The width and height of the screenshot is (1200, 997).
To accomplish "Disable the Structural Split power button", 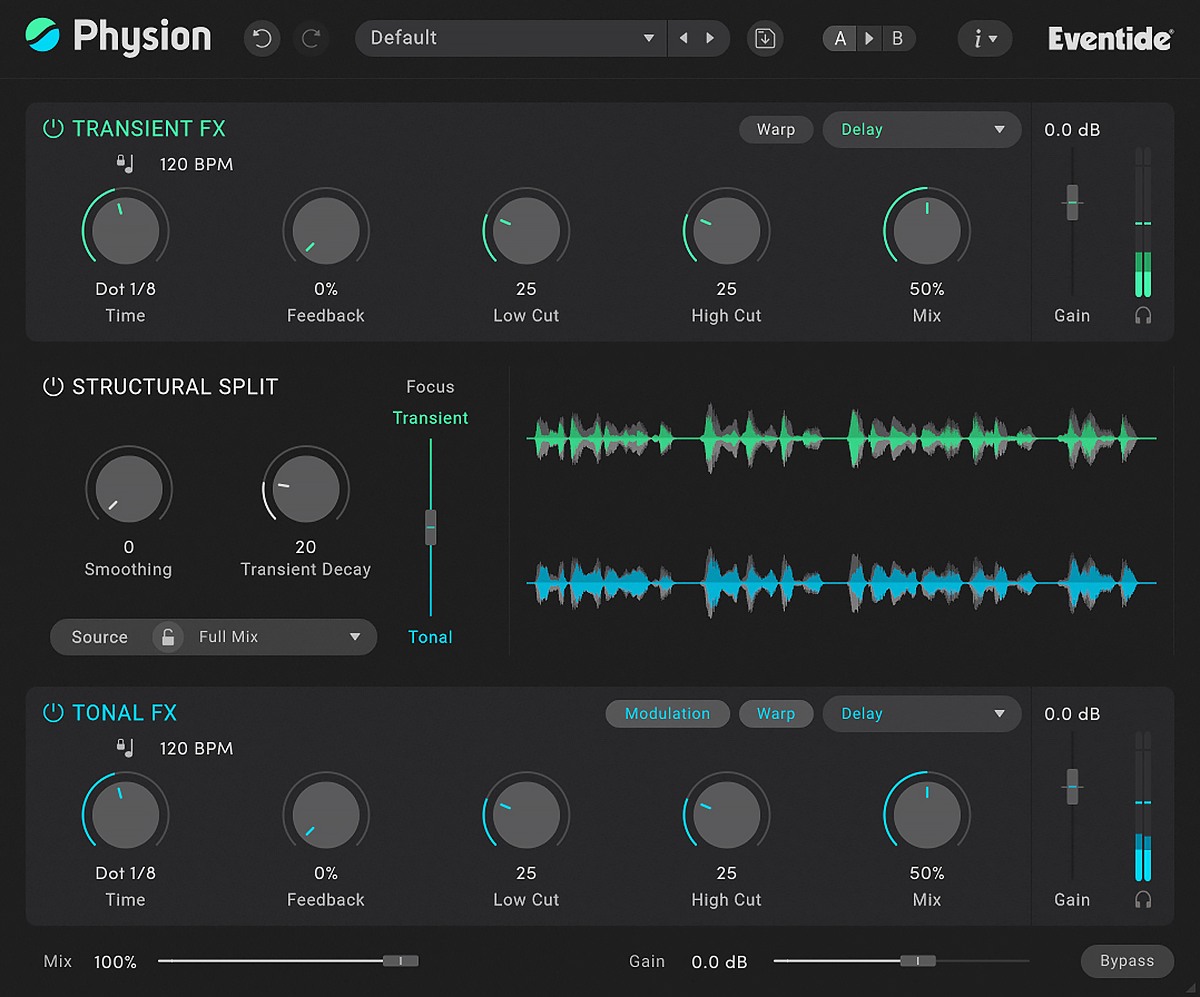I will coord(53,387).
